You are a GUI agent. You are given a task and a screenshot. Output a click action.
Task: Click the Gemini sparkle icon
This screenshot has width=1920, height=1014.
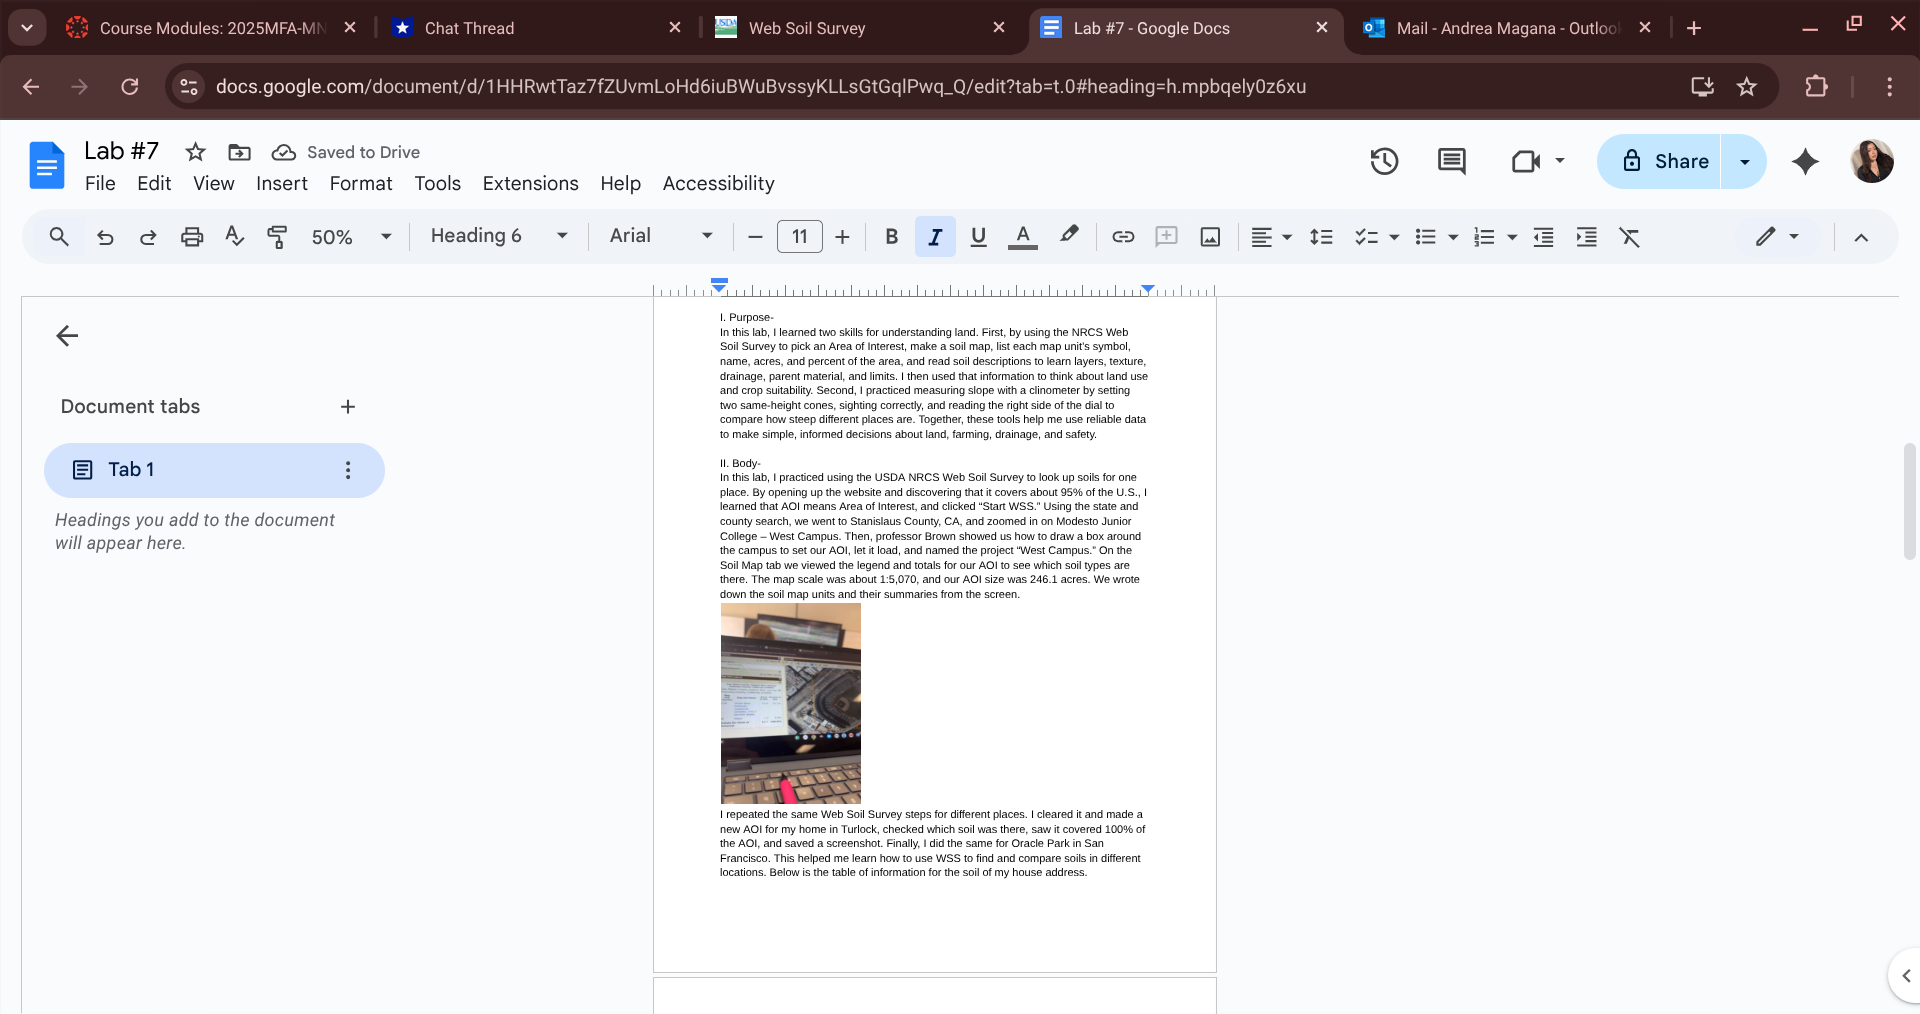coord(1805,161)
